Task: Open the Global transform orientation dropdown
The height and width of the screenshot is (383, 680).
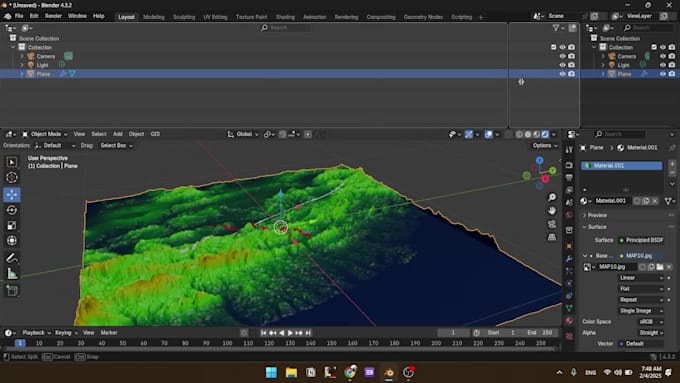Action: [x=243, y=134]
